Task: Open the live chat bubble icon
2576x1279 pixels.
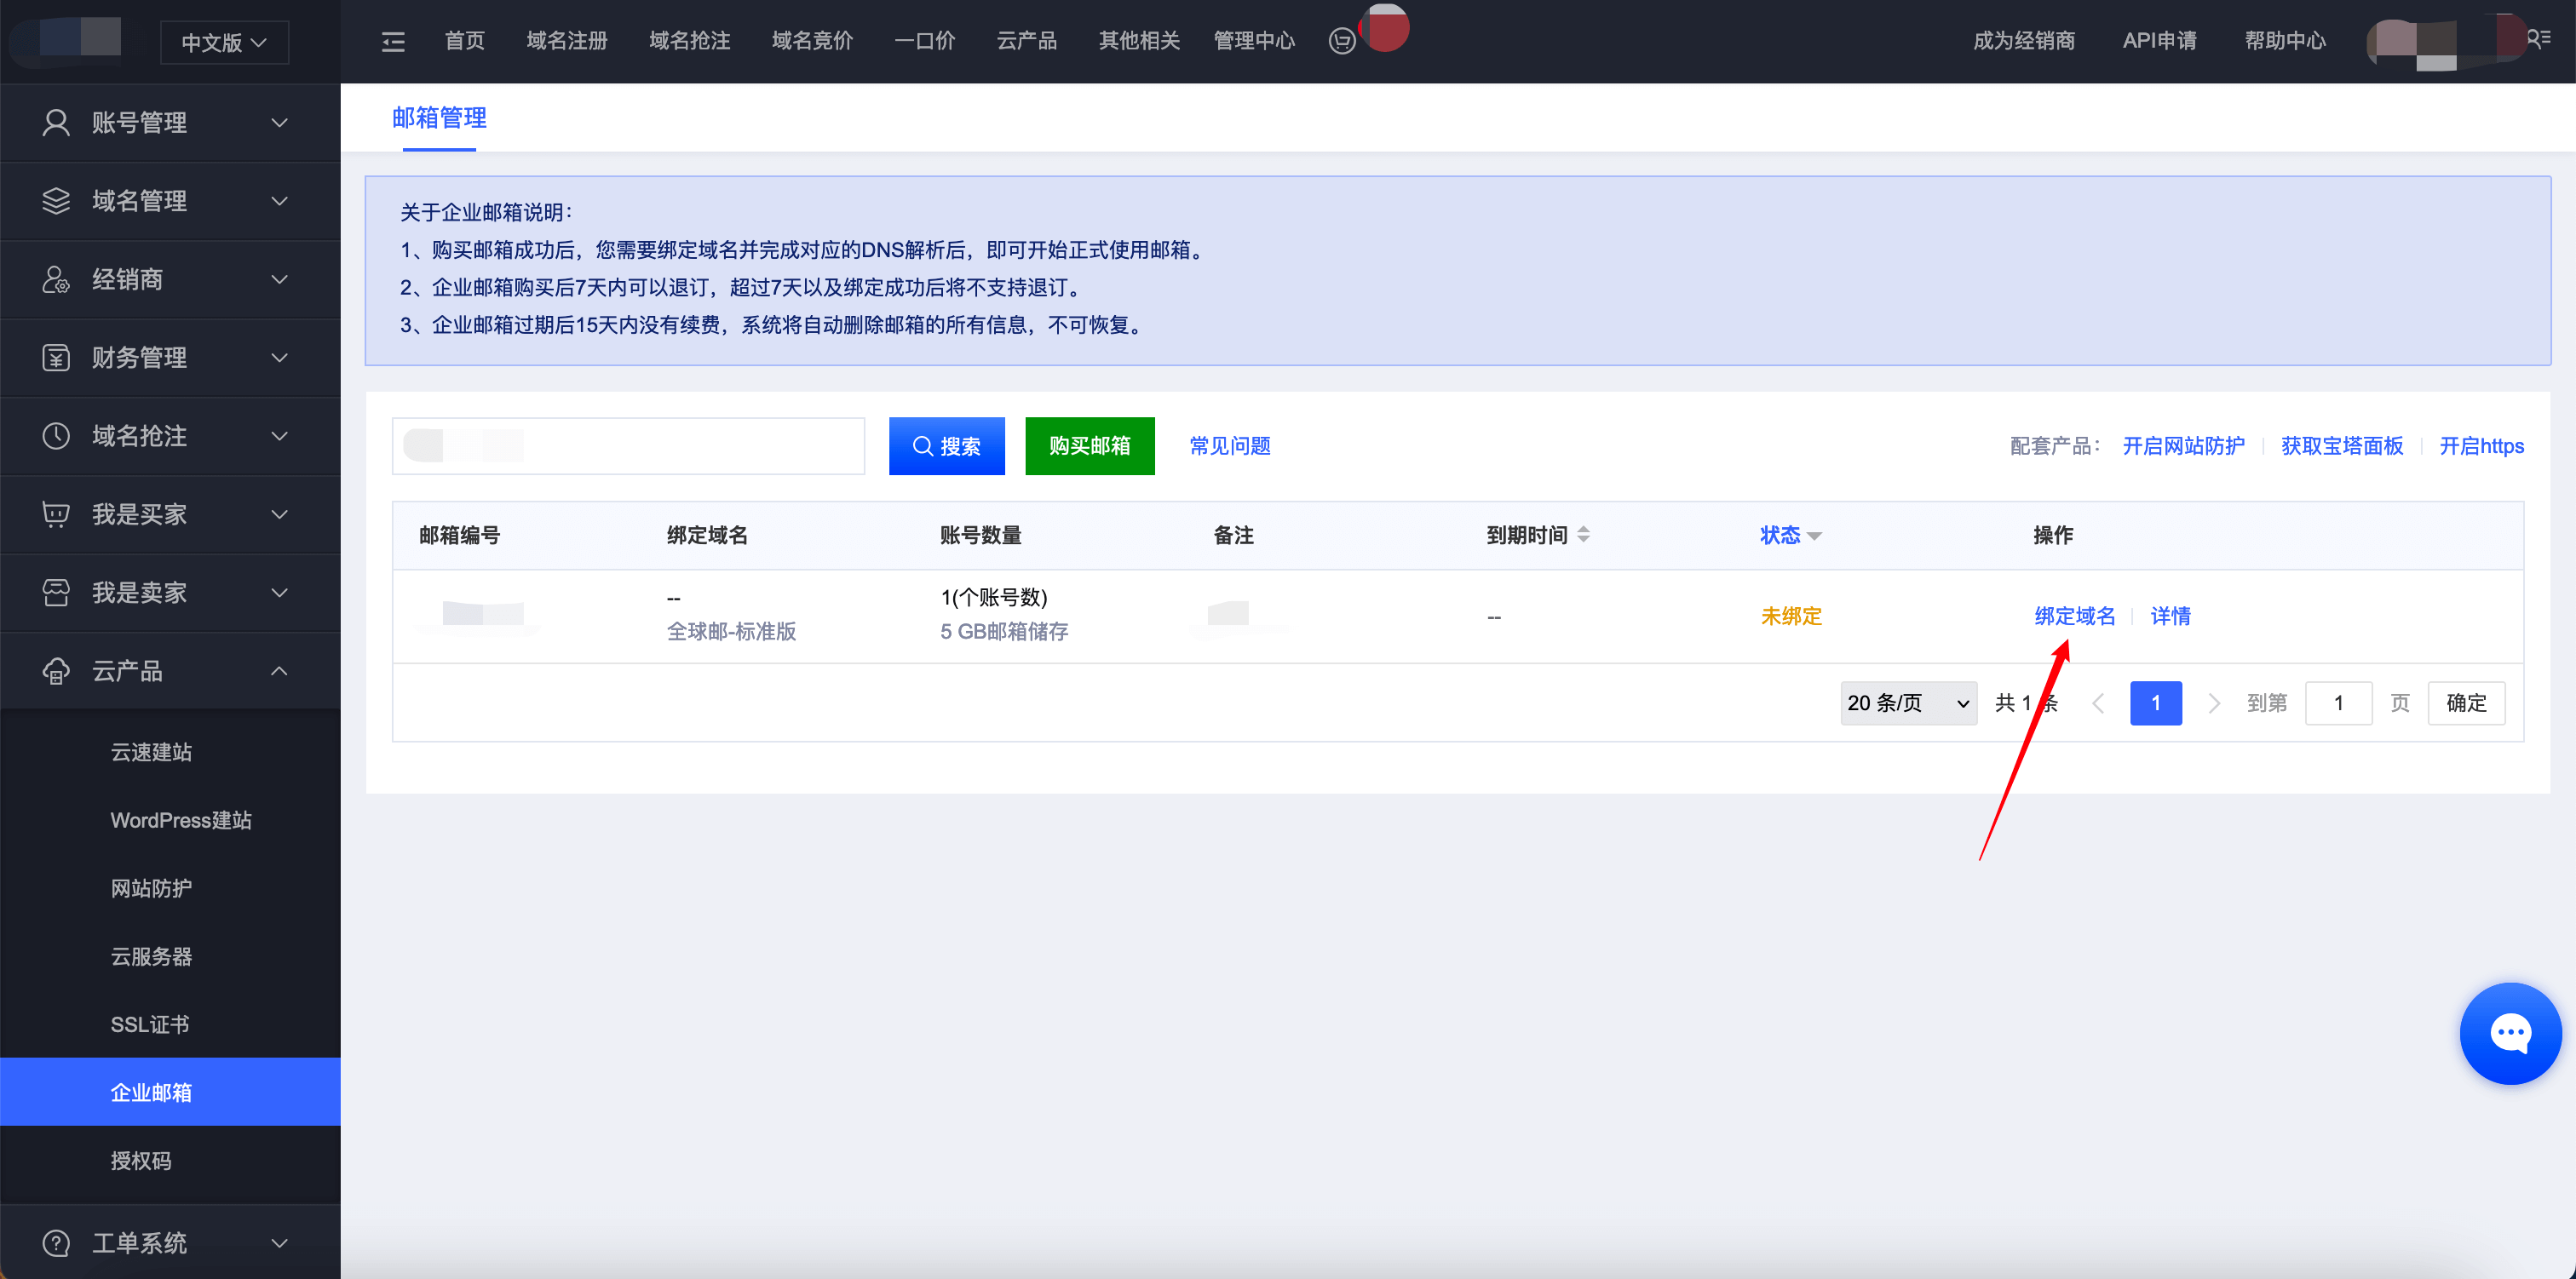Action: 2510,1033
